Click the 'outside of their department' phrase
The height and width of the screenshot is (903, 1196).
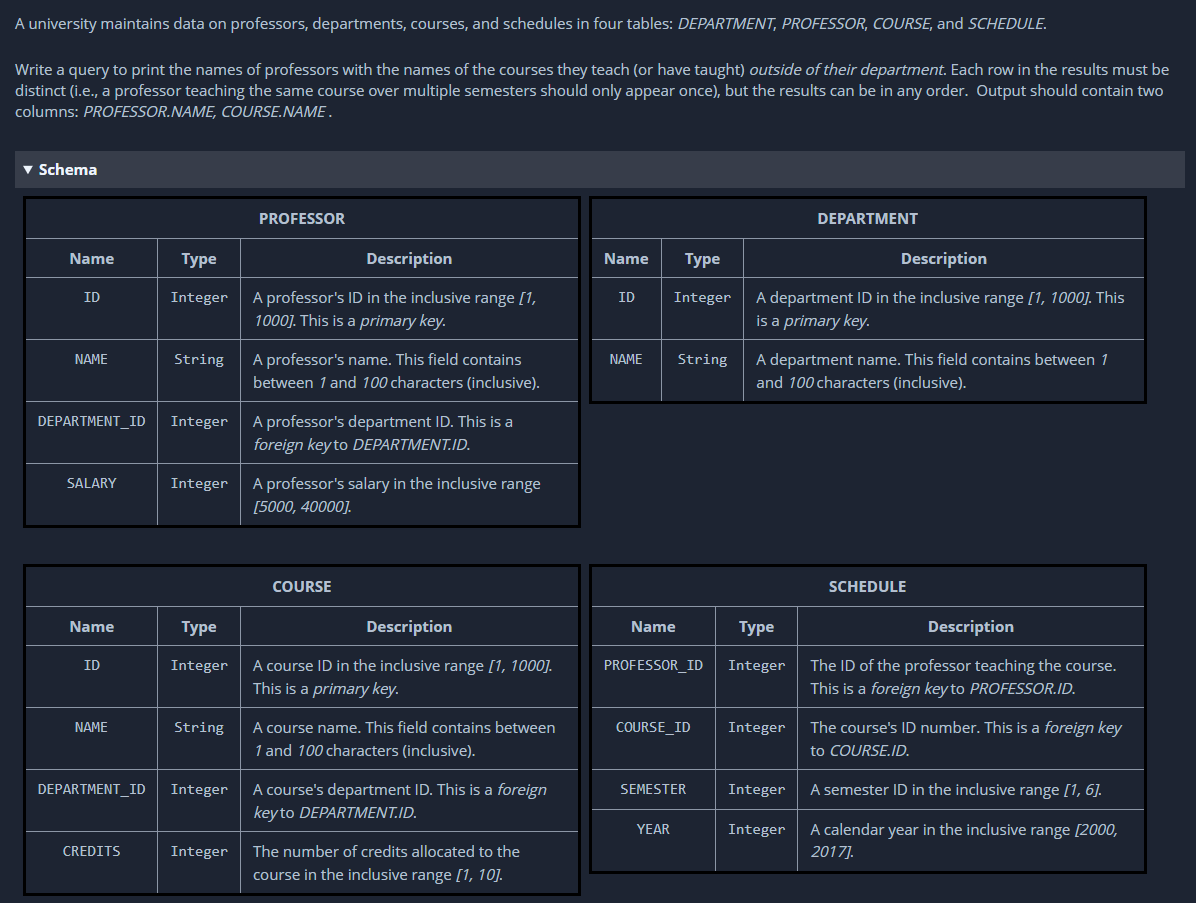pyautogui.click(x=847, y=69)
